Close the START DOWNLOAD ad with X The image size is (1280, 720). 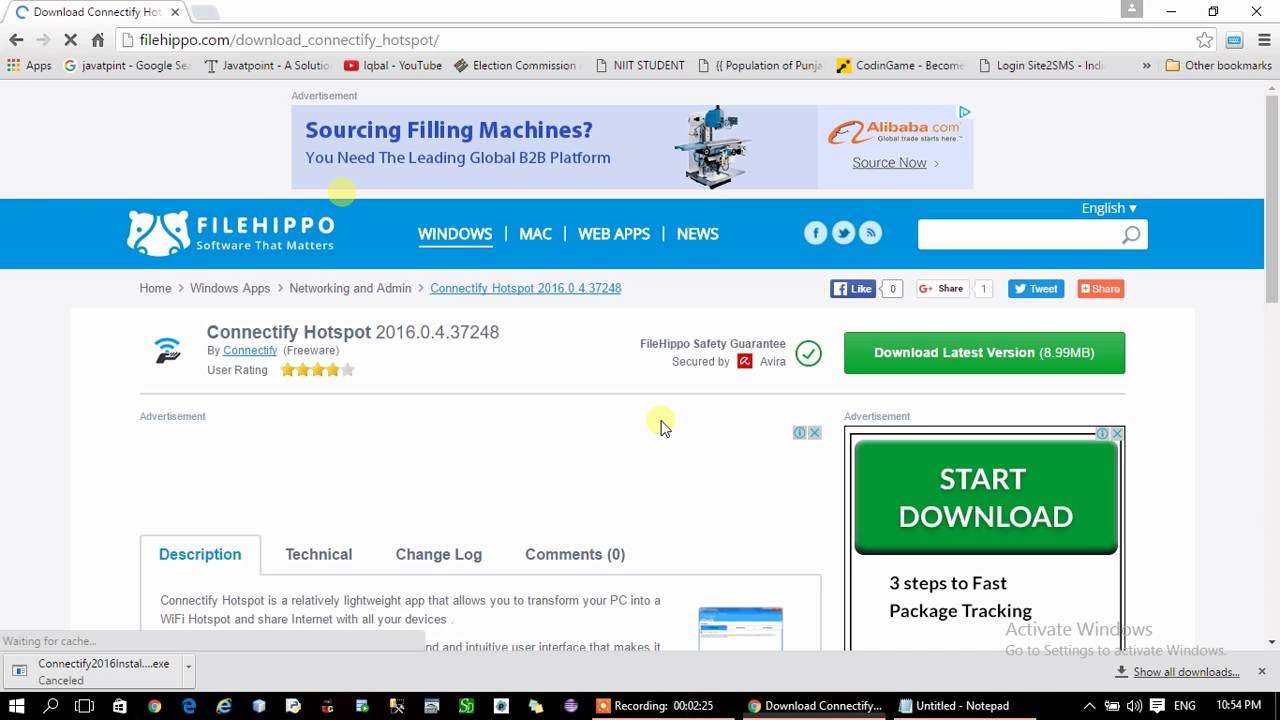[1117, 434]
